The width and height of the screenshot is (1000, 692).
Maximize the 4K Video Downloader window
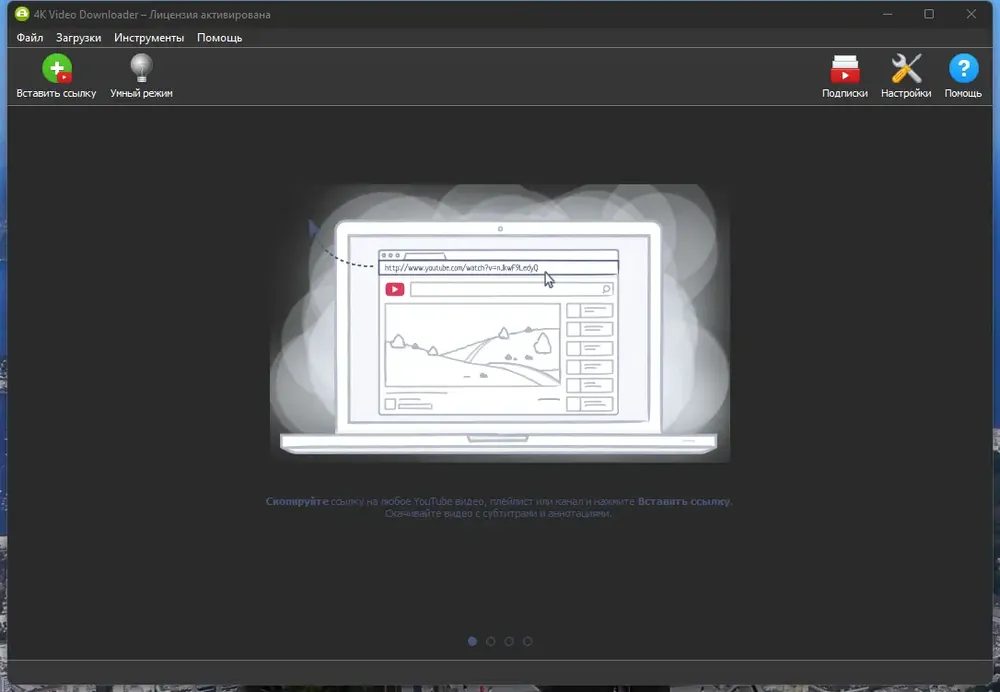click(x=929, y=14)
